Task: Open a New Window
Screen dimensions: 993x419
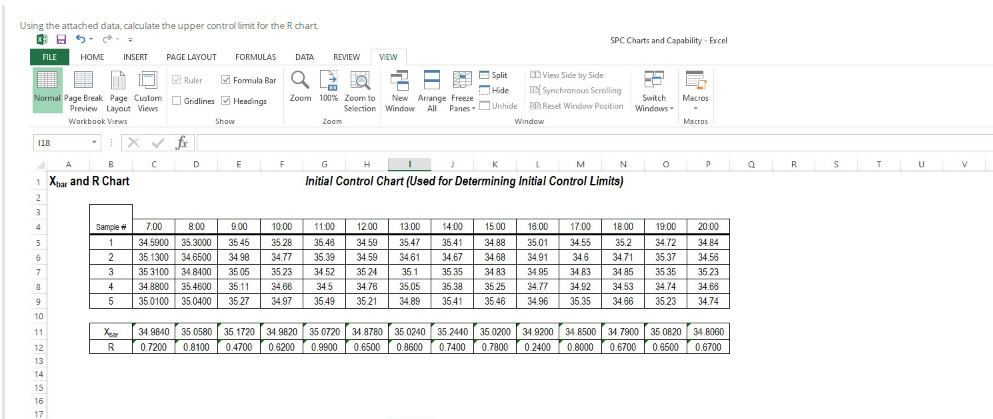Action: tap(400, 90)
